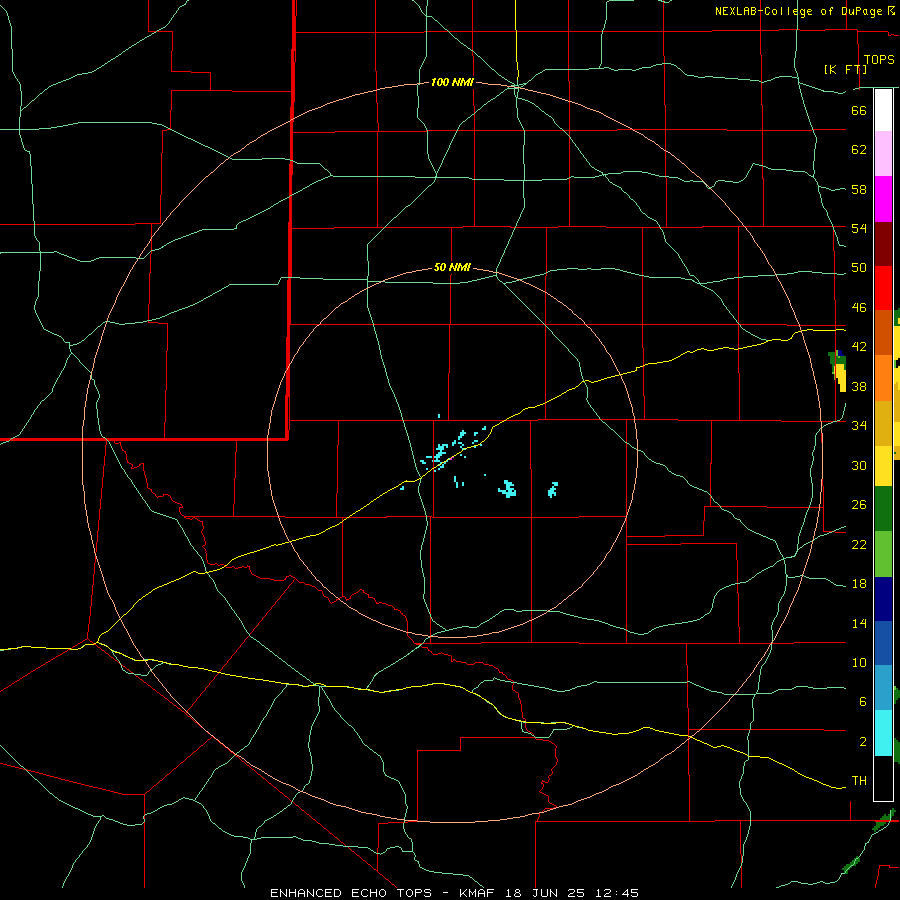
Task: Click the yellow echo beside the legend bar
Action: 841,377
